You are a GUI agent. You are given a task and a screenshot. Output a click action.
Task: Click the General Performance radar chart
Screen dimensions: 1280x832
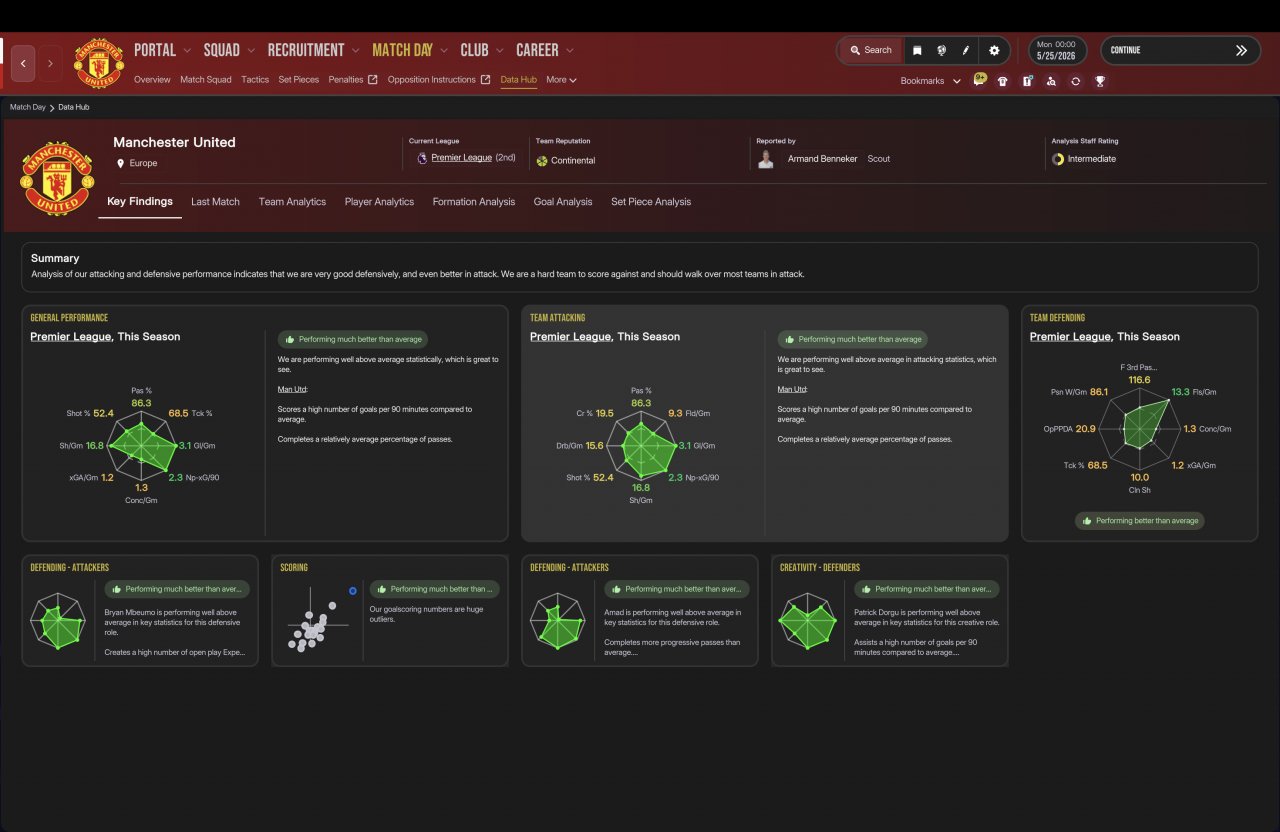141,447
